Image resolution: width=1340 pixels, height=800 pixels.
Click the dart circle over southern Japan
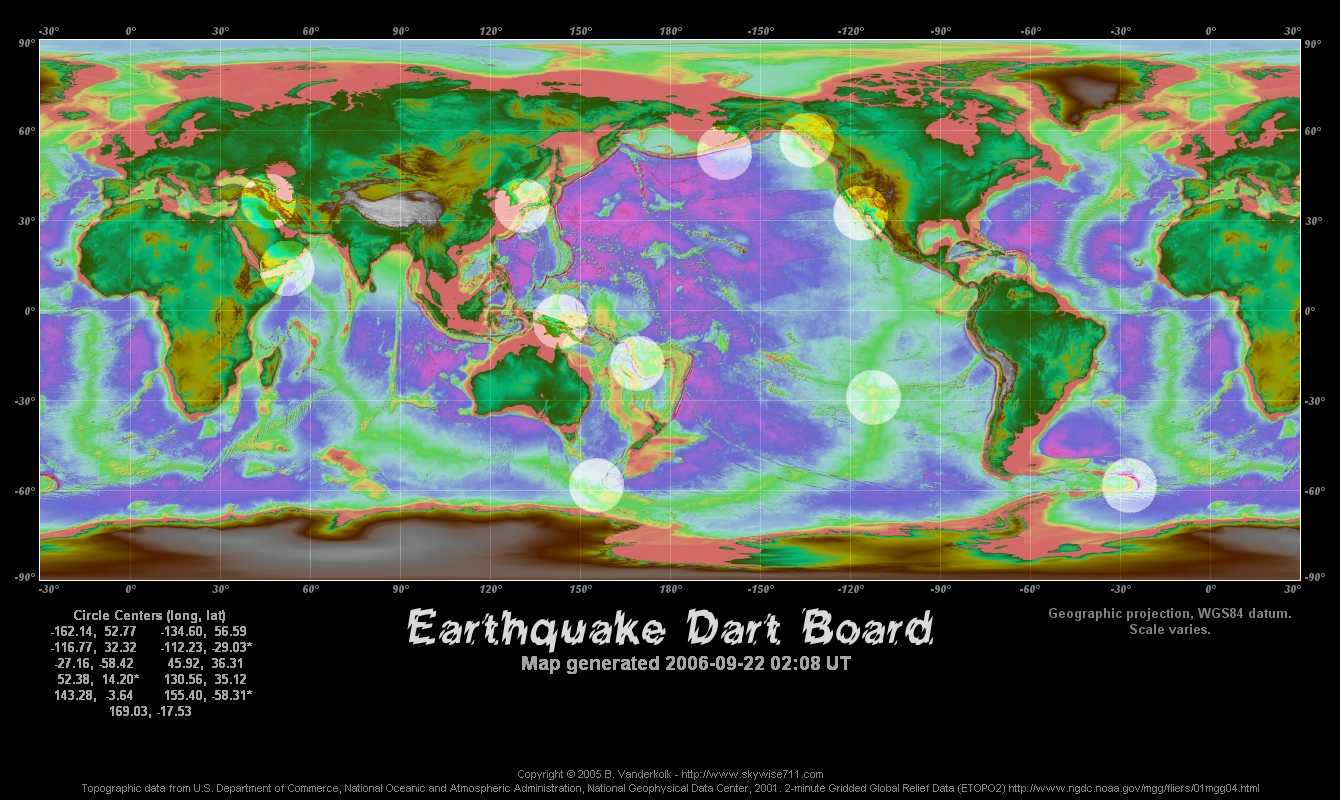pyautogui.click(x=522, y=205)
